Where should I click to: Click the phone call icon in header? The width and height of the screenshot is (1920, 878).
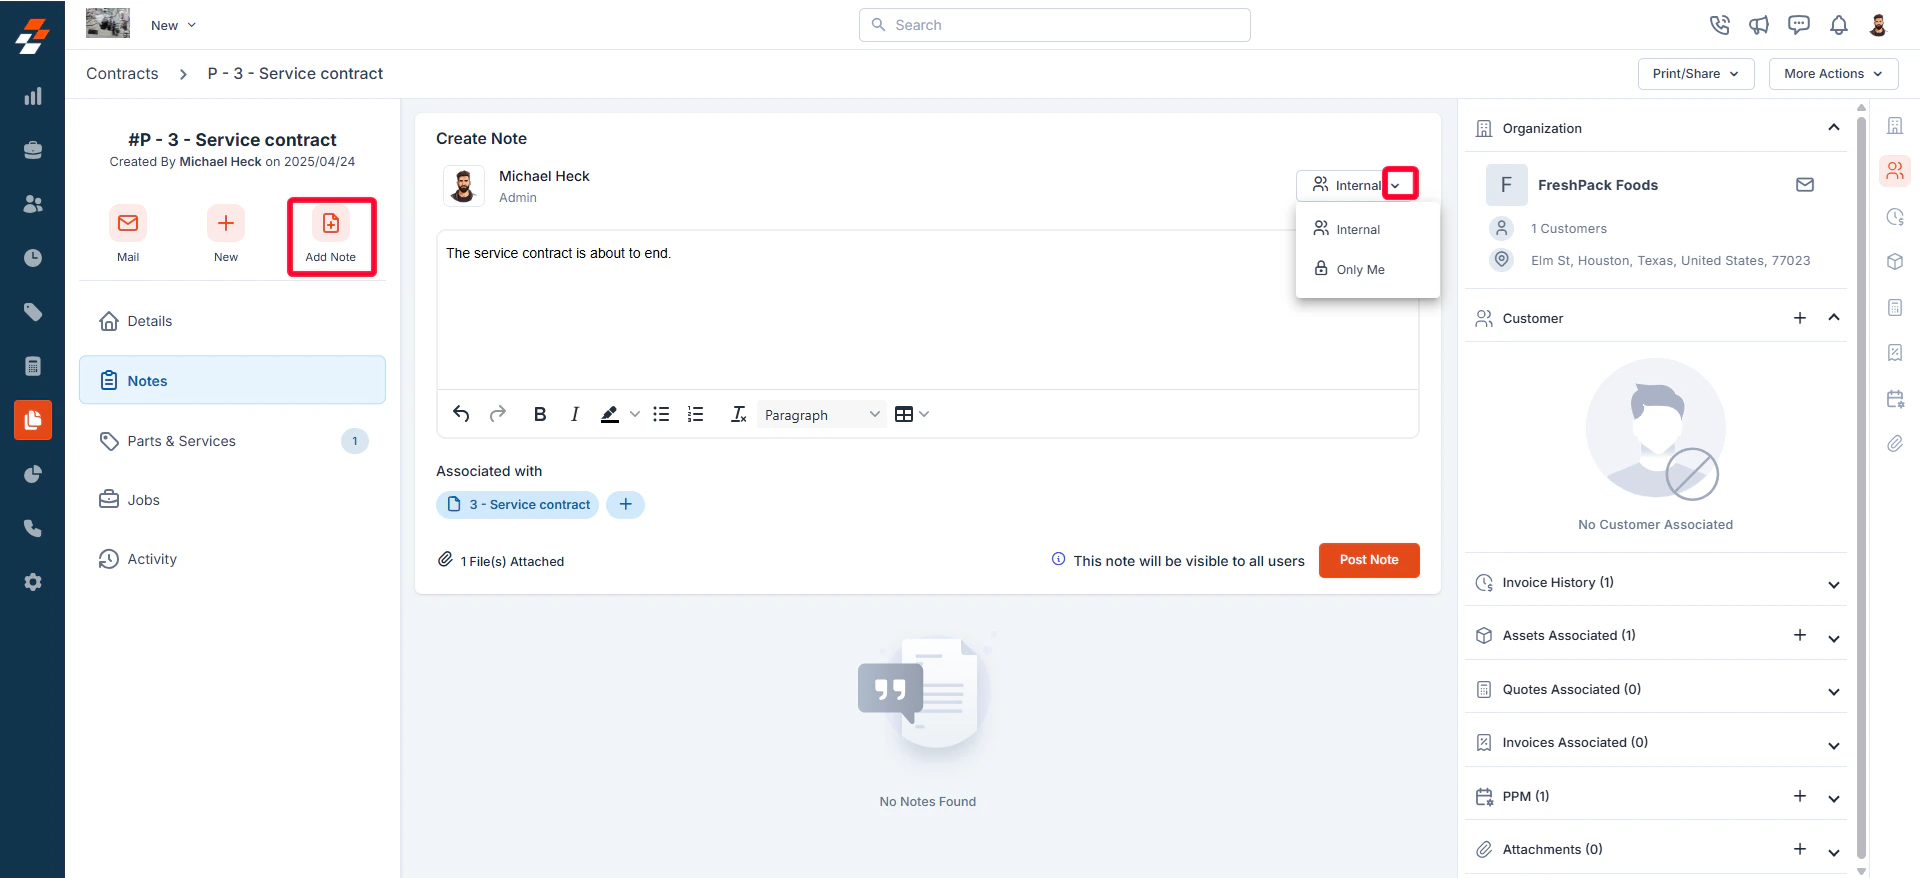coord(1720,25)
